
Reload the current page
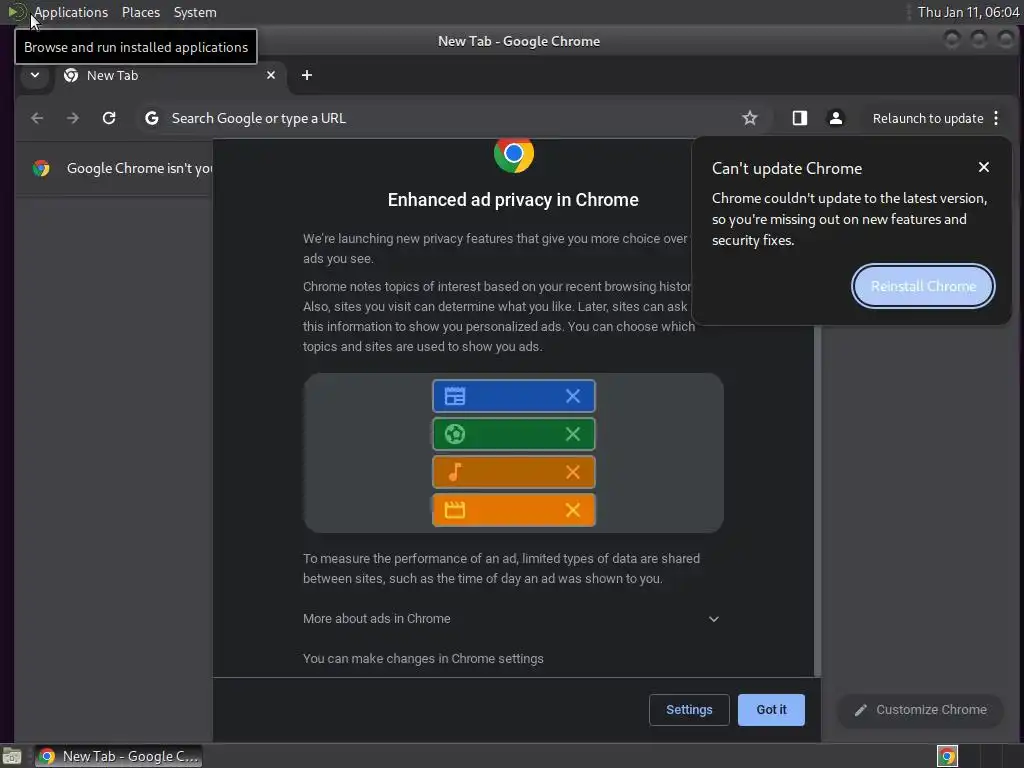pyautogui.click(x=109, y=118)
